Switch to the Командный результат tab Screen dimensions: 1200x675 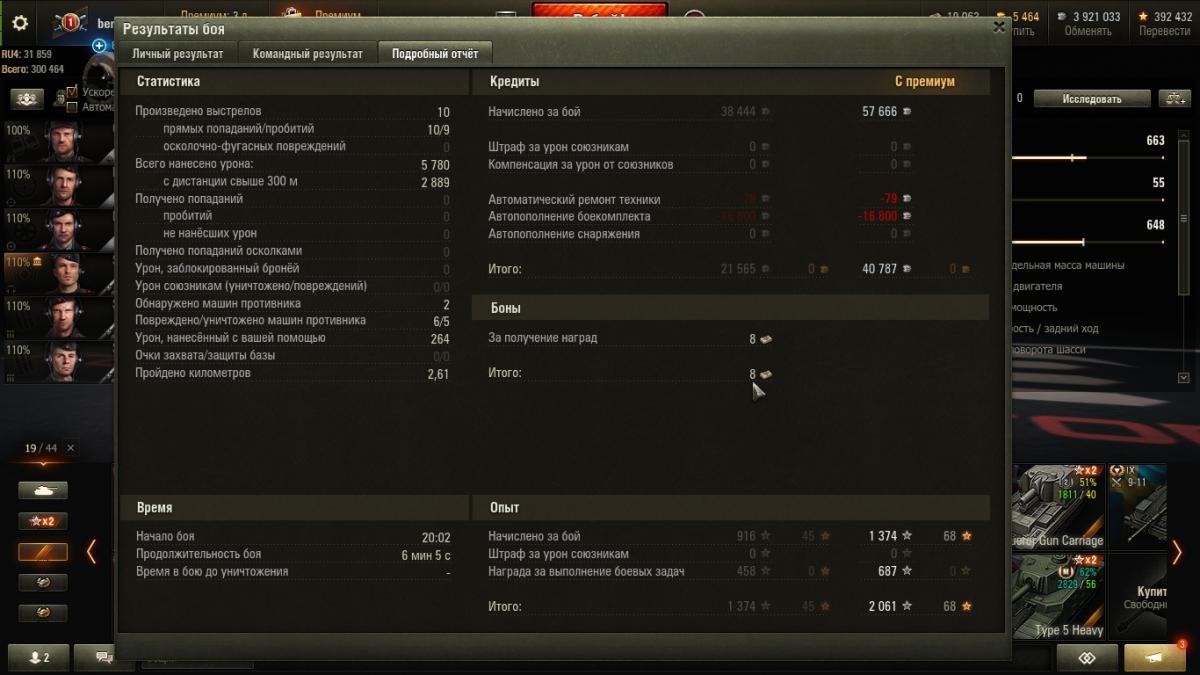coord(307,53)
